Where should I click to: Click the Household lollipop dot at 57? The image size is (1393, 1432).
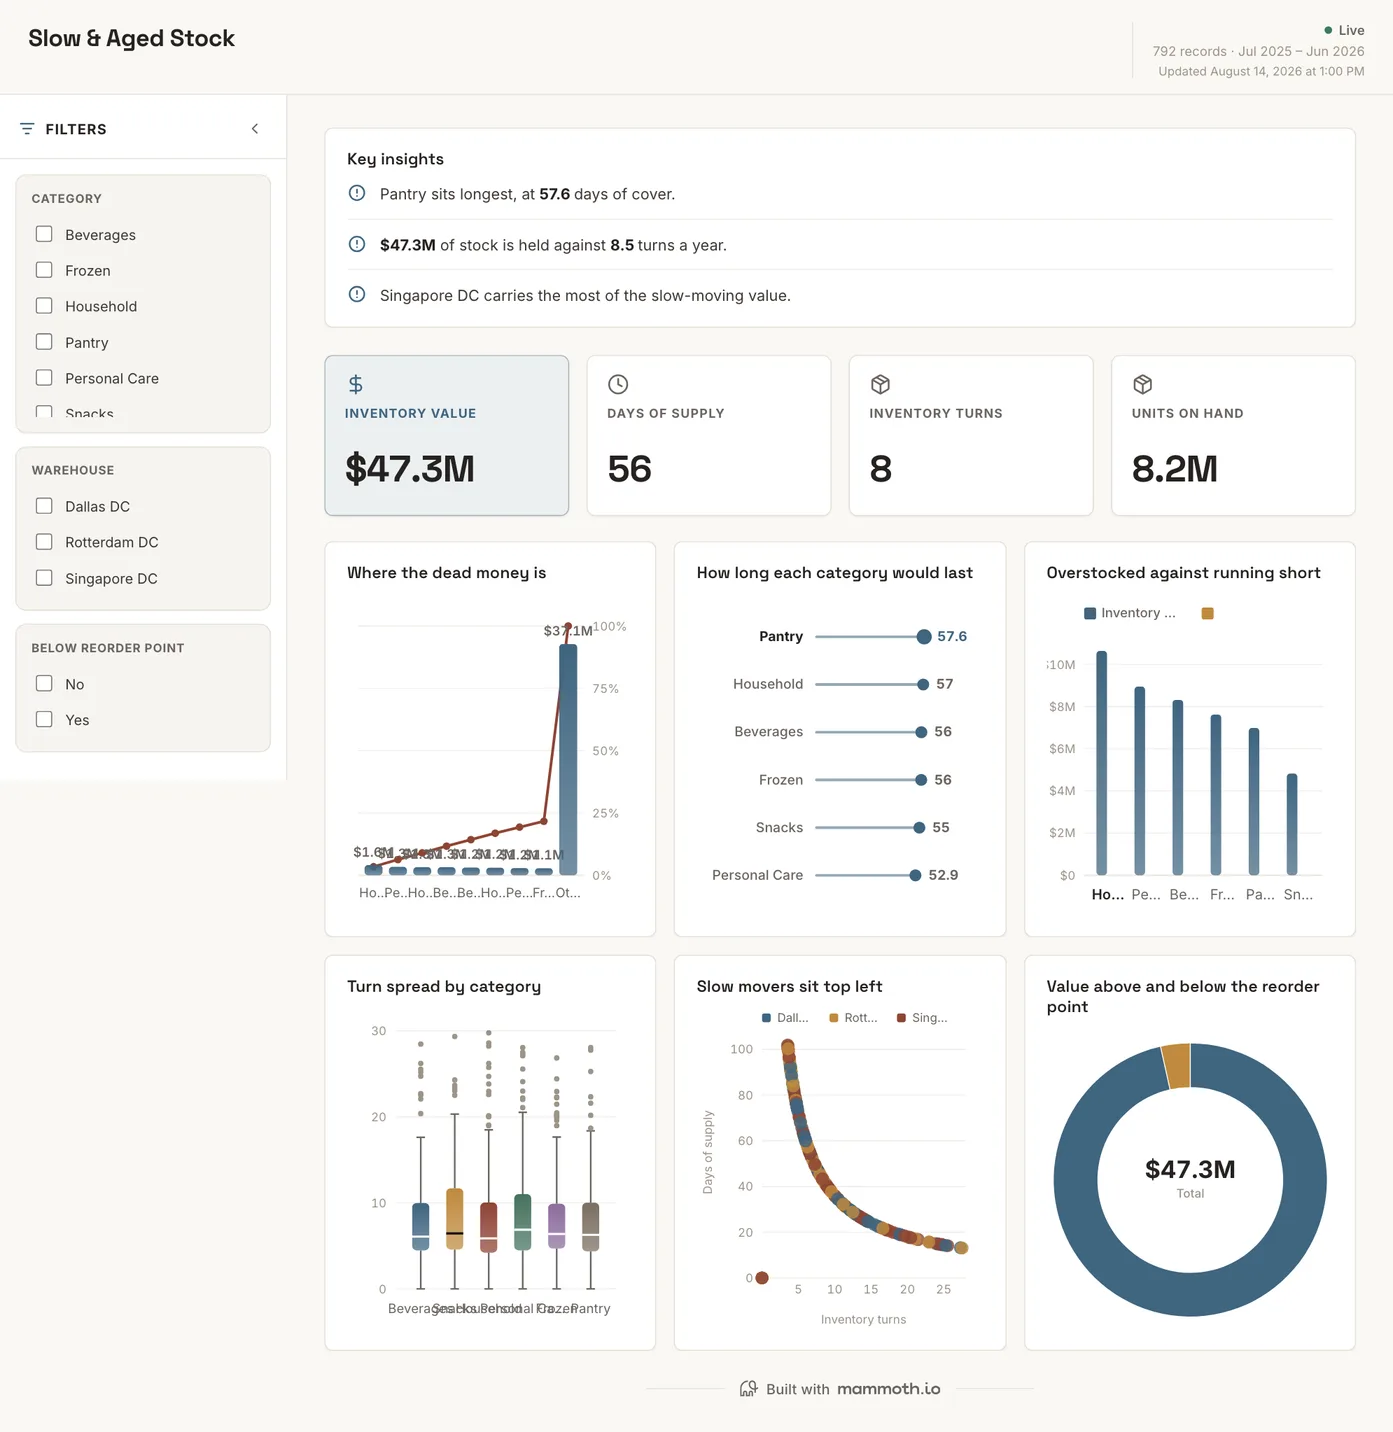(x=923, y=684)
